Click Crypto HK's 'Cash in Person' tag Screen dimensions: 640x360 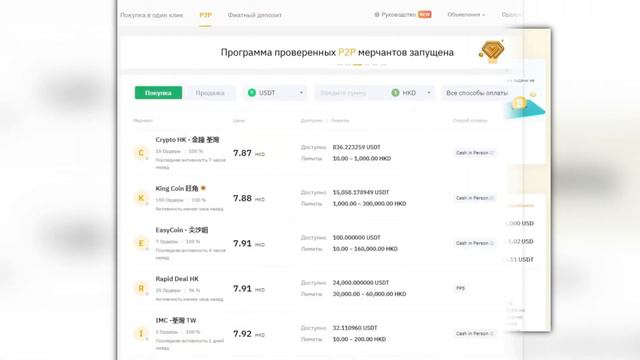(475, 153)
